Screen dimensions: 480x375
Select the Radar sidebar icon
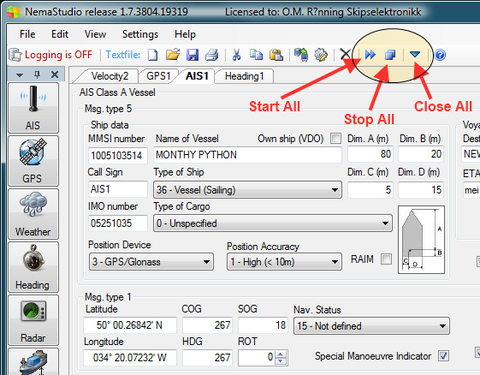[x=33, y=320]
